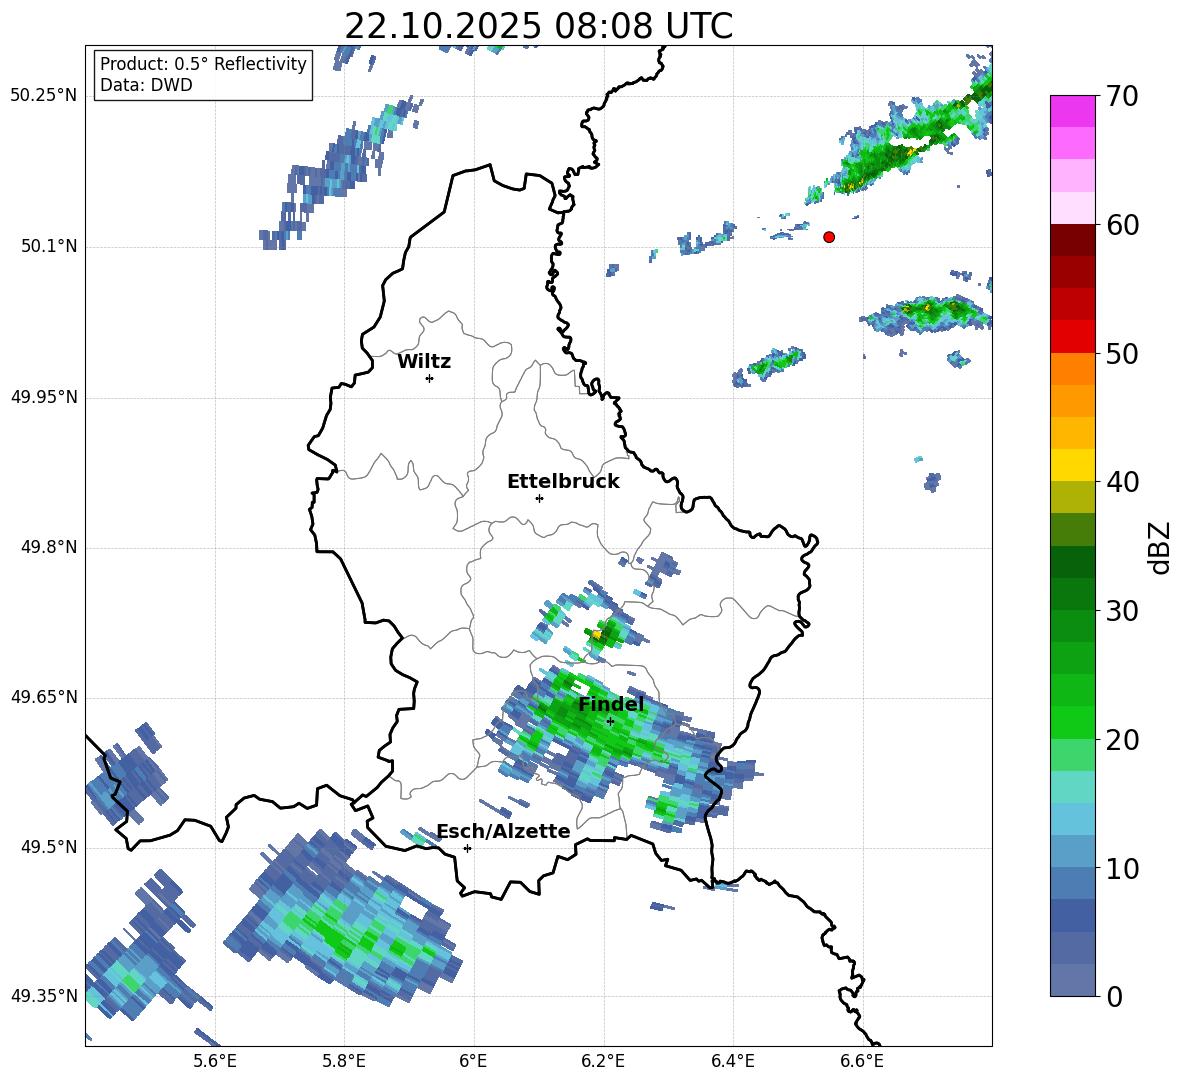1184x1081 pixels.
Task: Click the 10 colorbar tick label
Action: (1122, 868)
